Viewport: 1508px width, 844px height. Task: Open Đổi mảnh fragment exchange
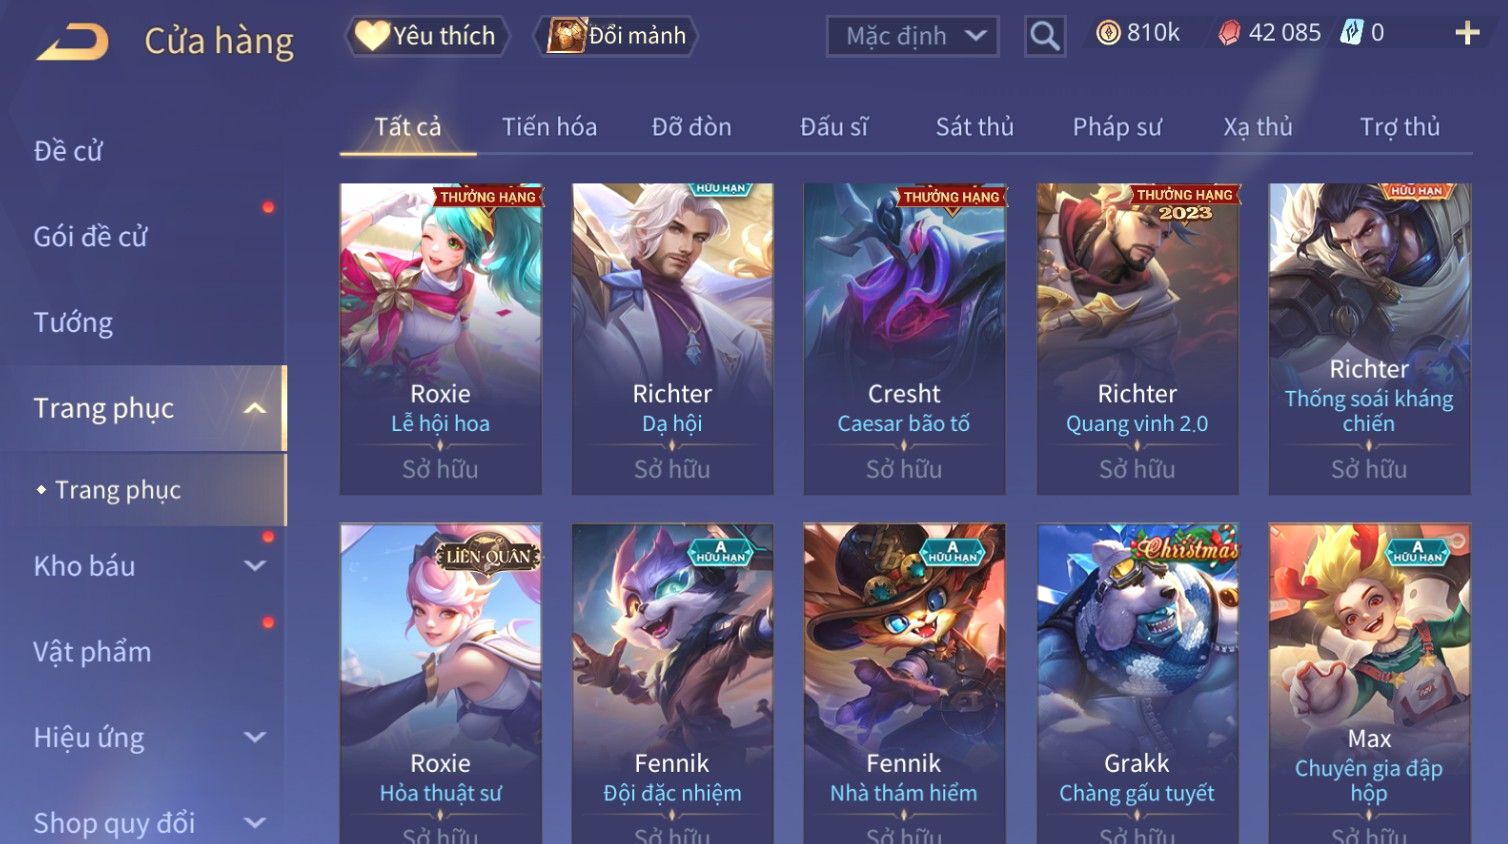coord(616,36)
